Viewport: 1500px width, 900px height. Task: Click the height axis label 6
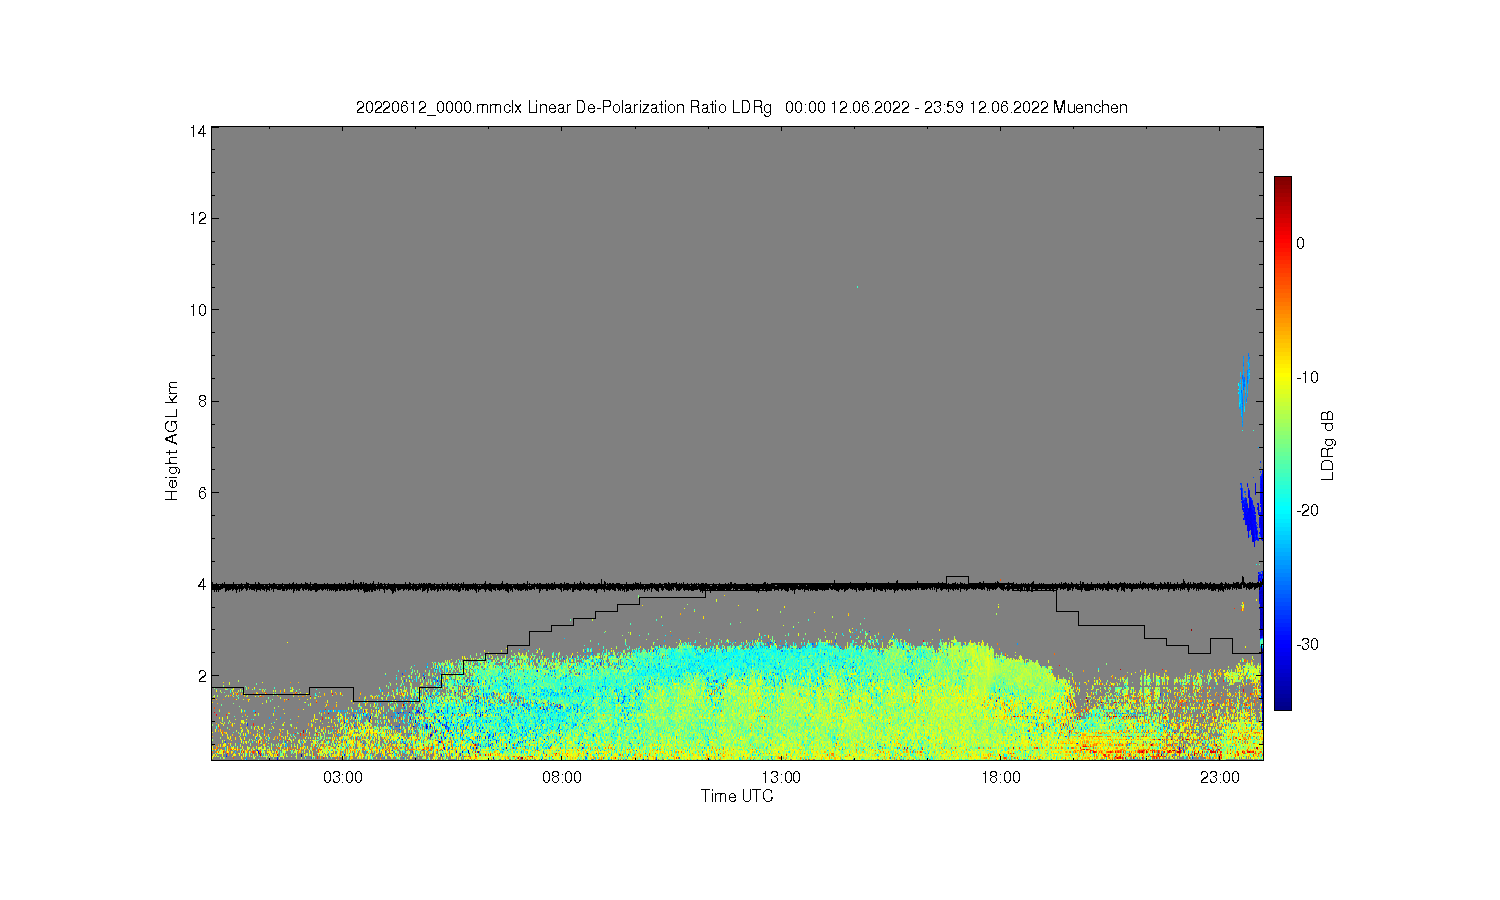coord(201,493)
